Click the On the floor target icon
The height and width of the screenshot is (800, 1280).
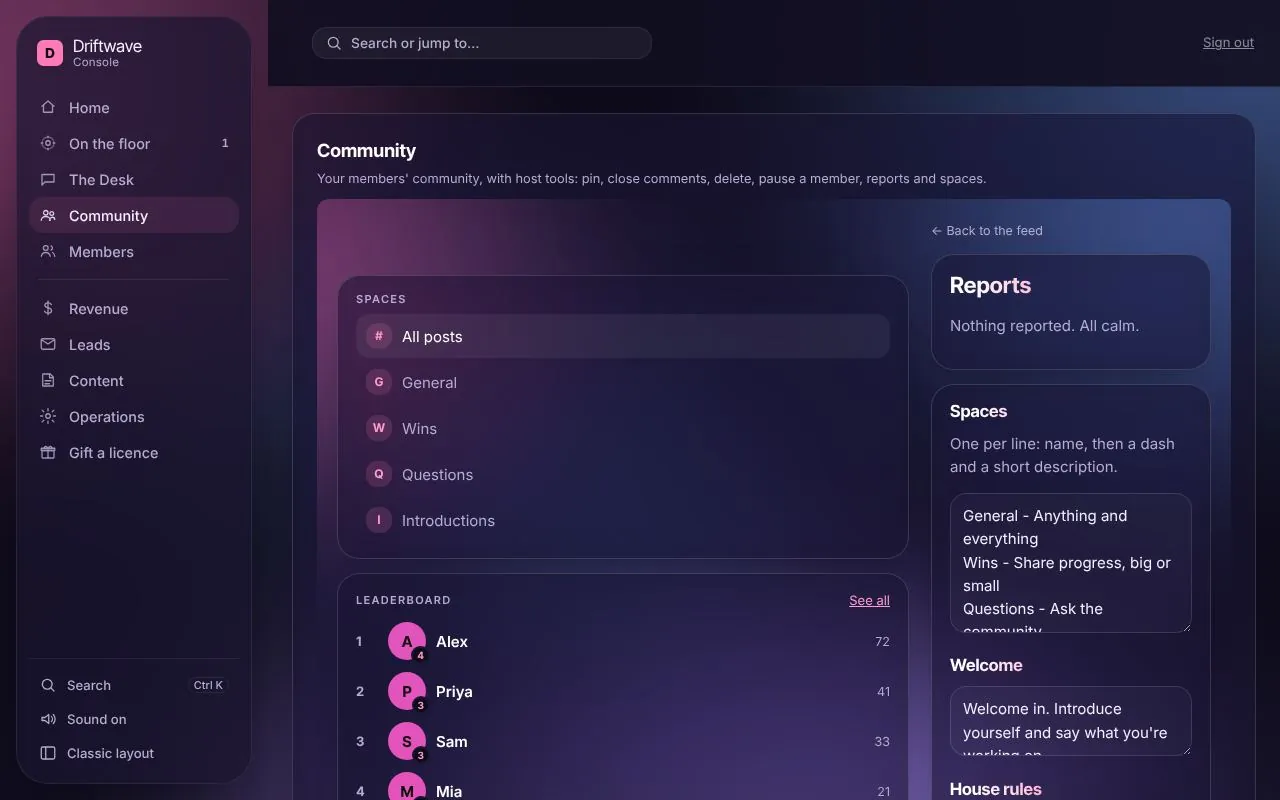(48, 143)
